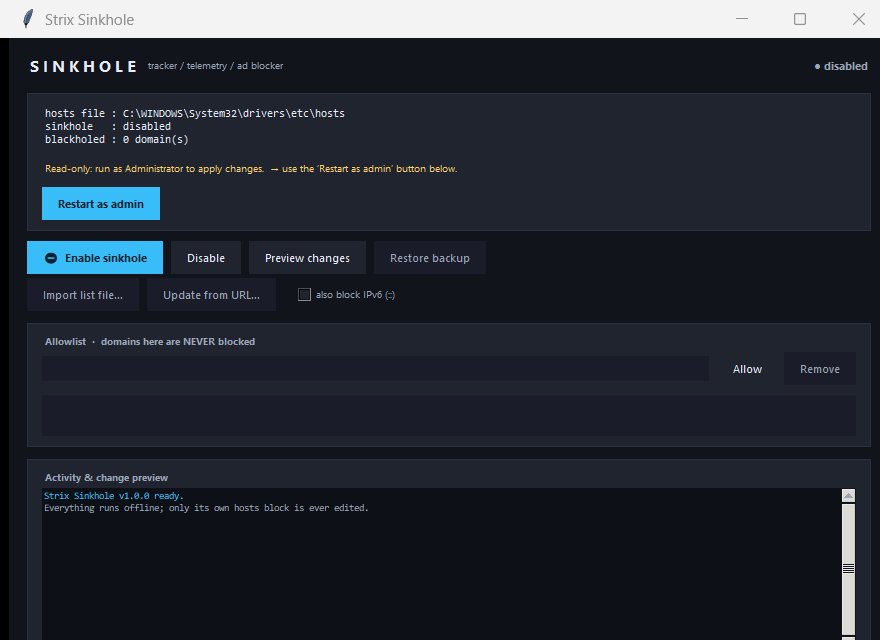880x640 pixels.
Task: Click the Enable sinkhole button
Action: [x=95, y=258]
